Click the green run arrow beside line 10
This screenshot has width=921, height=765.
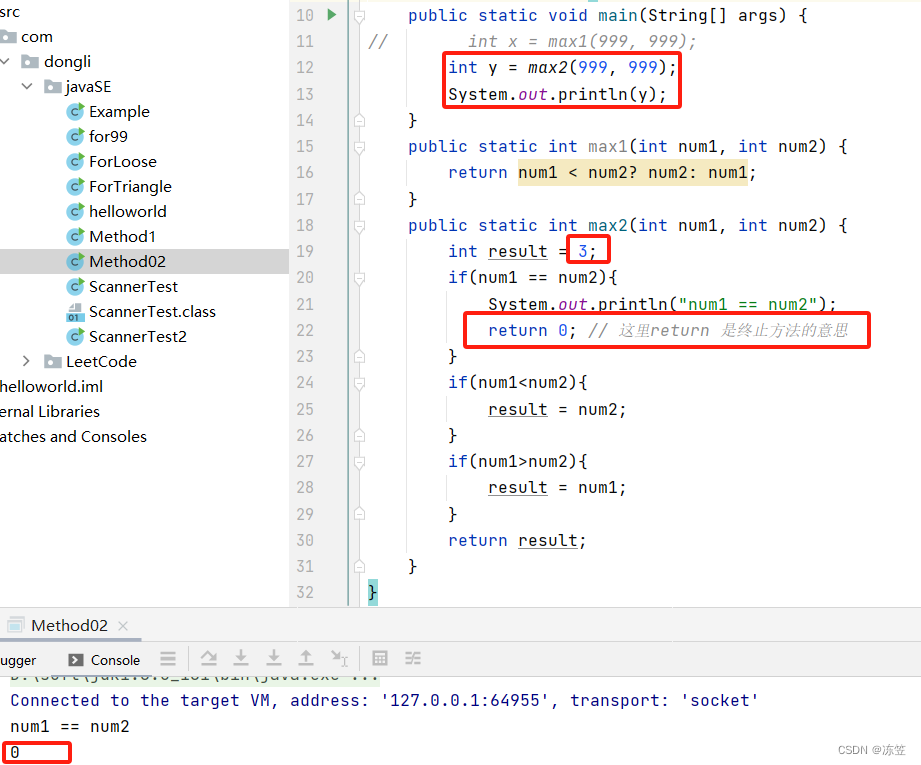pyautogui.click(x=333, y=15)
